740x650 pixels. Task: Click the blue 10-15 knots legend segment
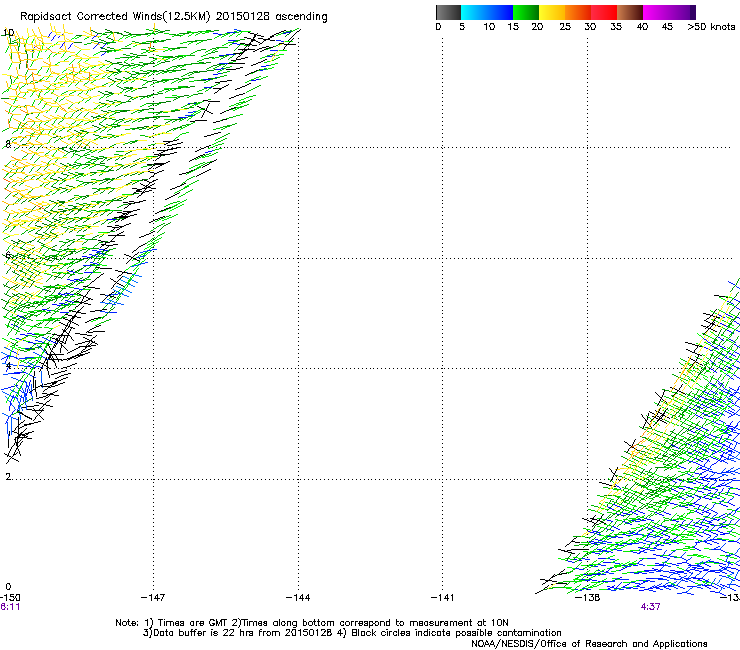tap(500, 12)
